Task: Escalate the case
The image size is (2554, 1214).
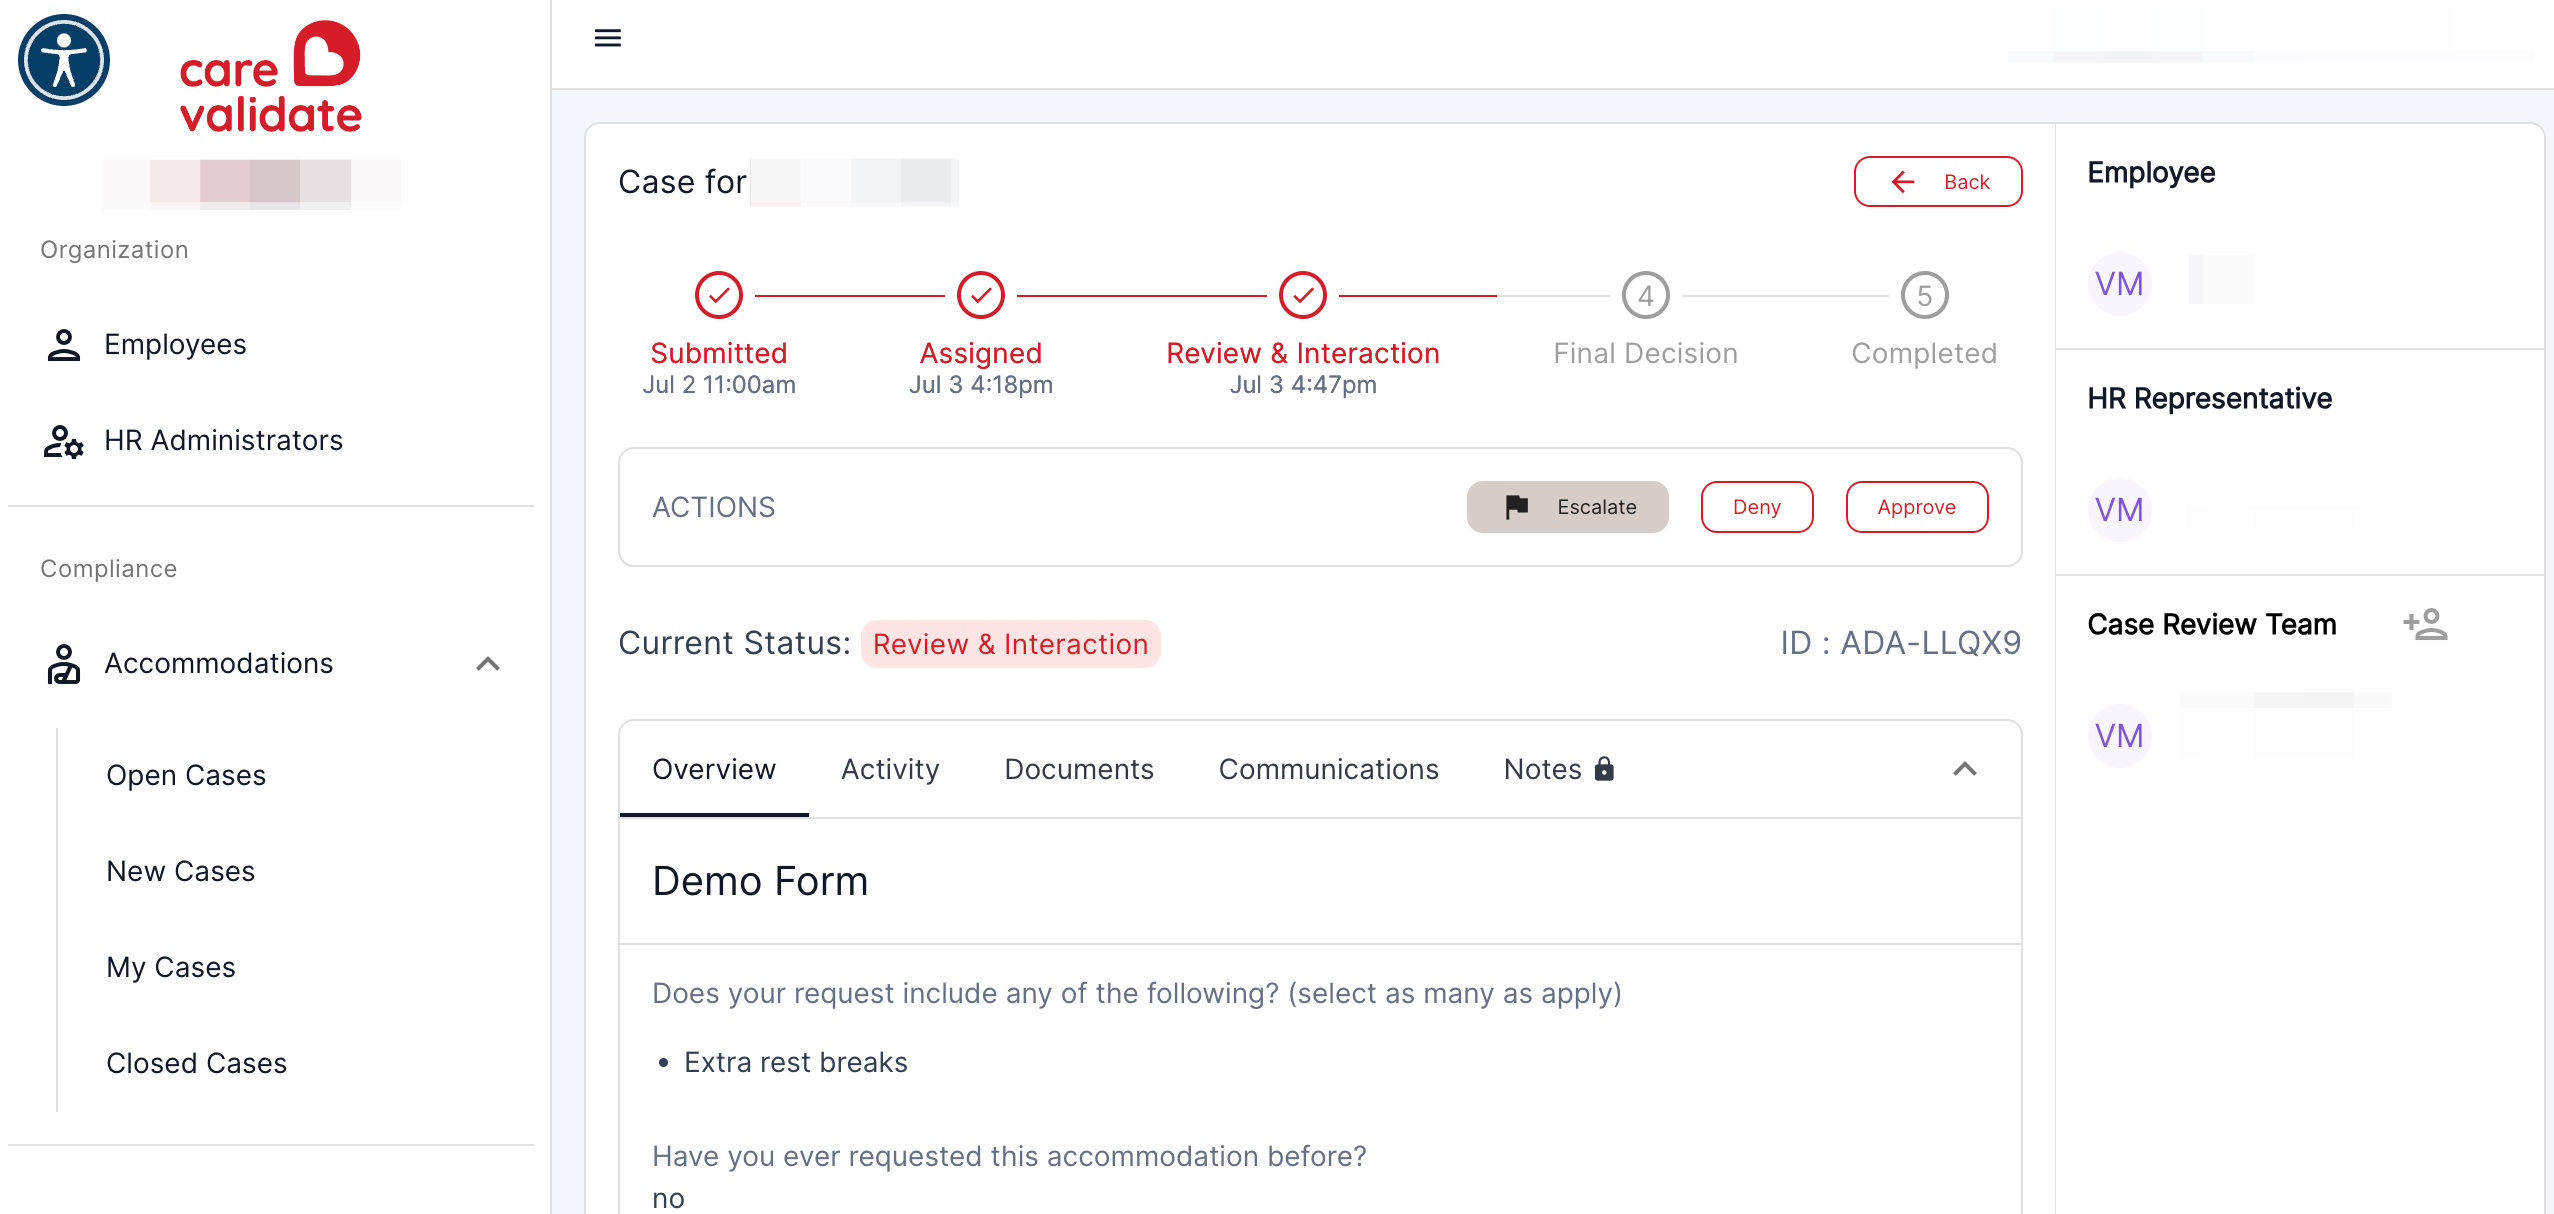Action: coord(1567,507)
